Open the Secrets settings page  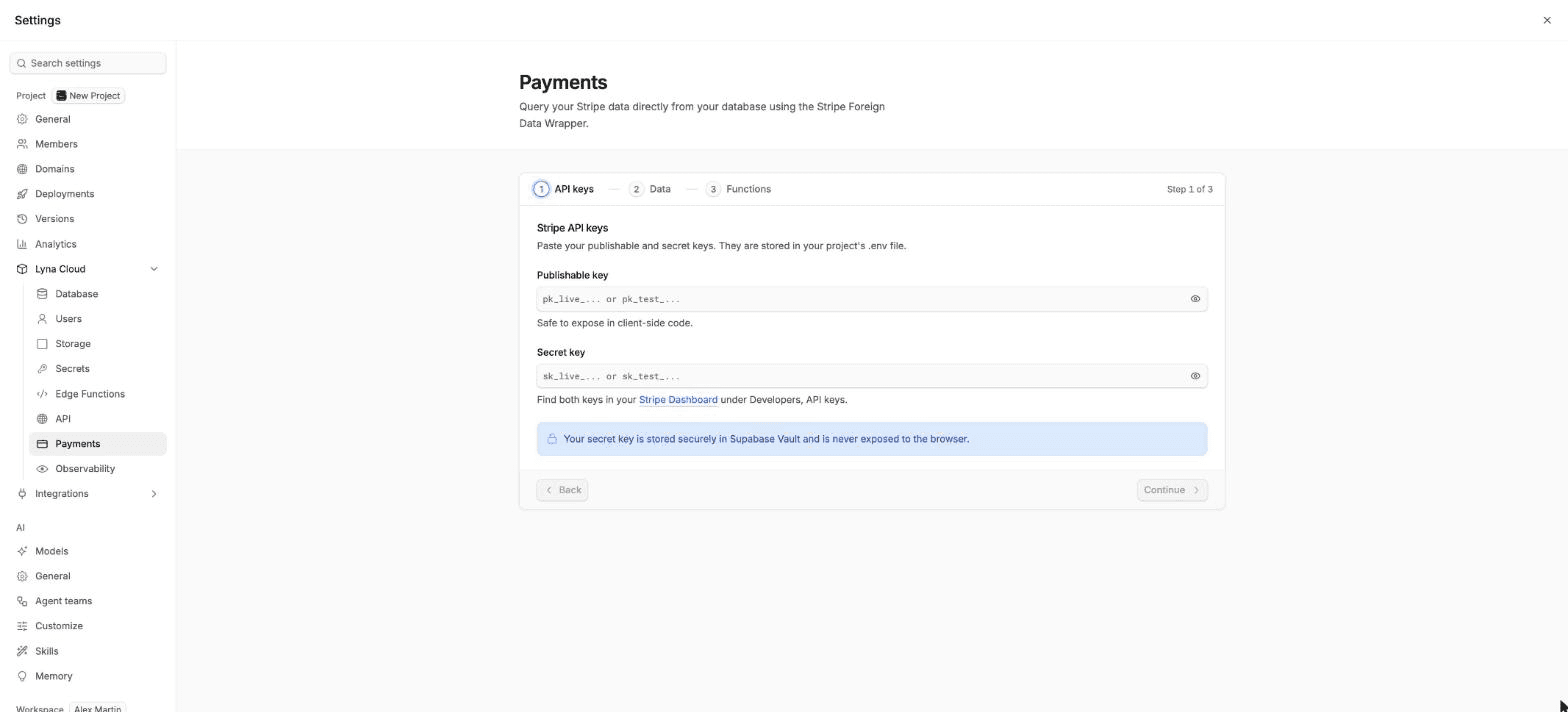click(x=97, y=369)
